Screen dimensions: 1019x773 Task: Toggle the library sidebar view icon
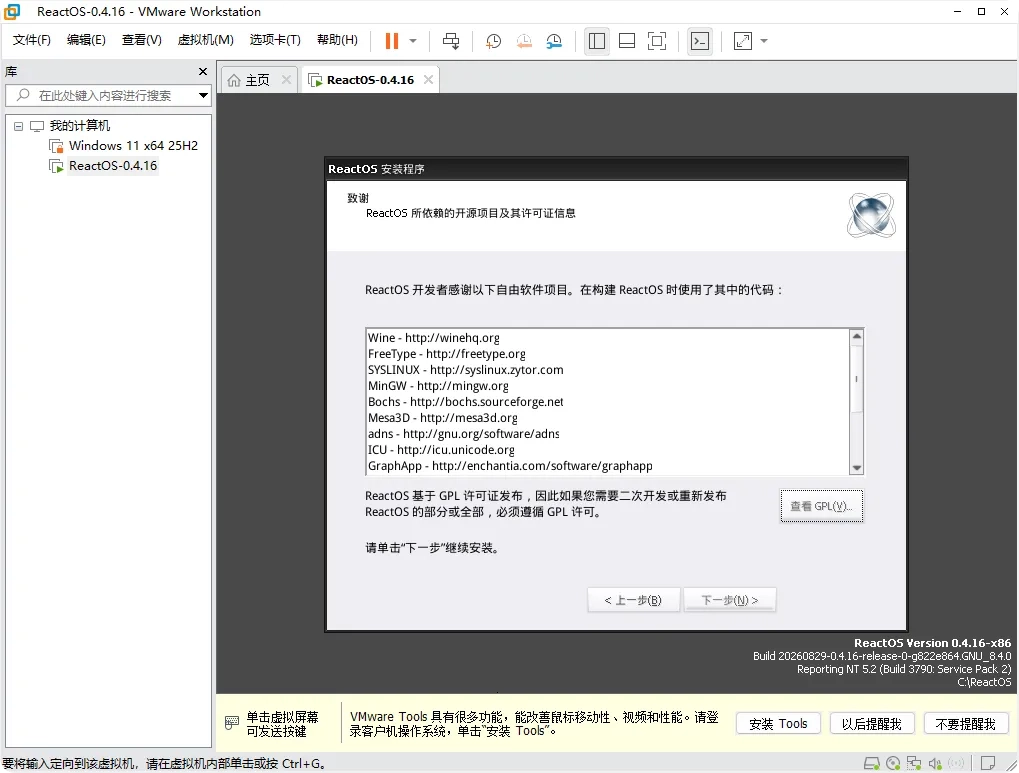click(597, 41)
